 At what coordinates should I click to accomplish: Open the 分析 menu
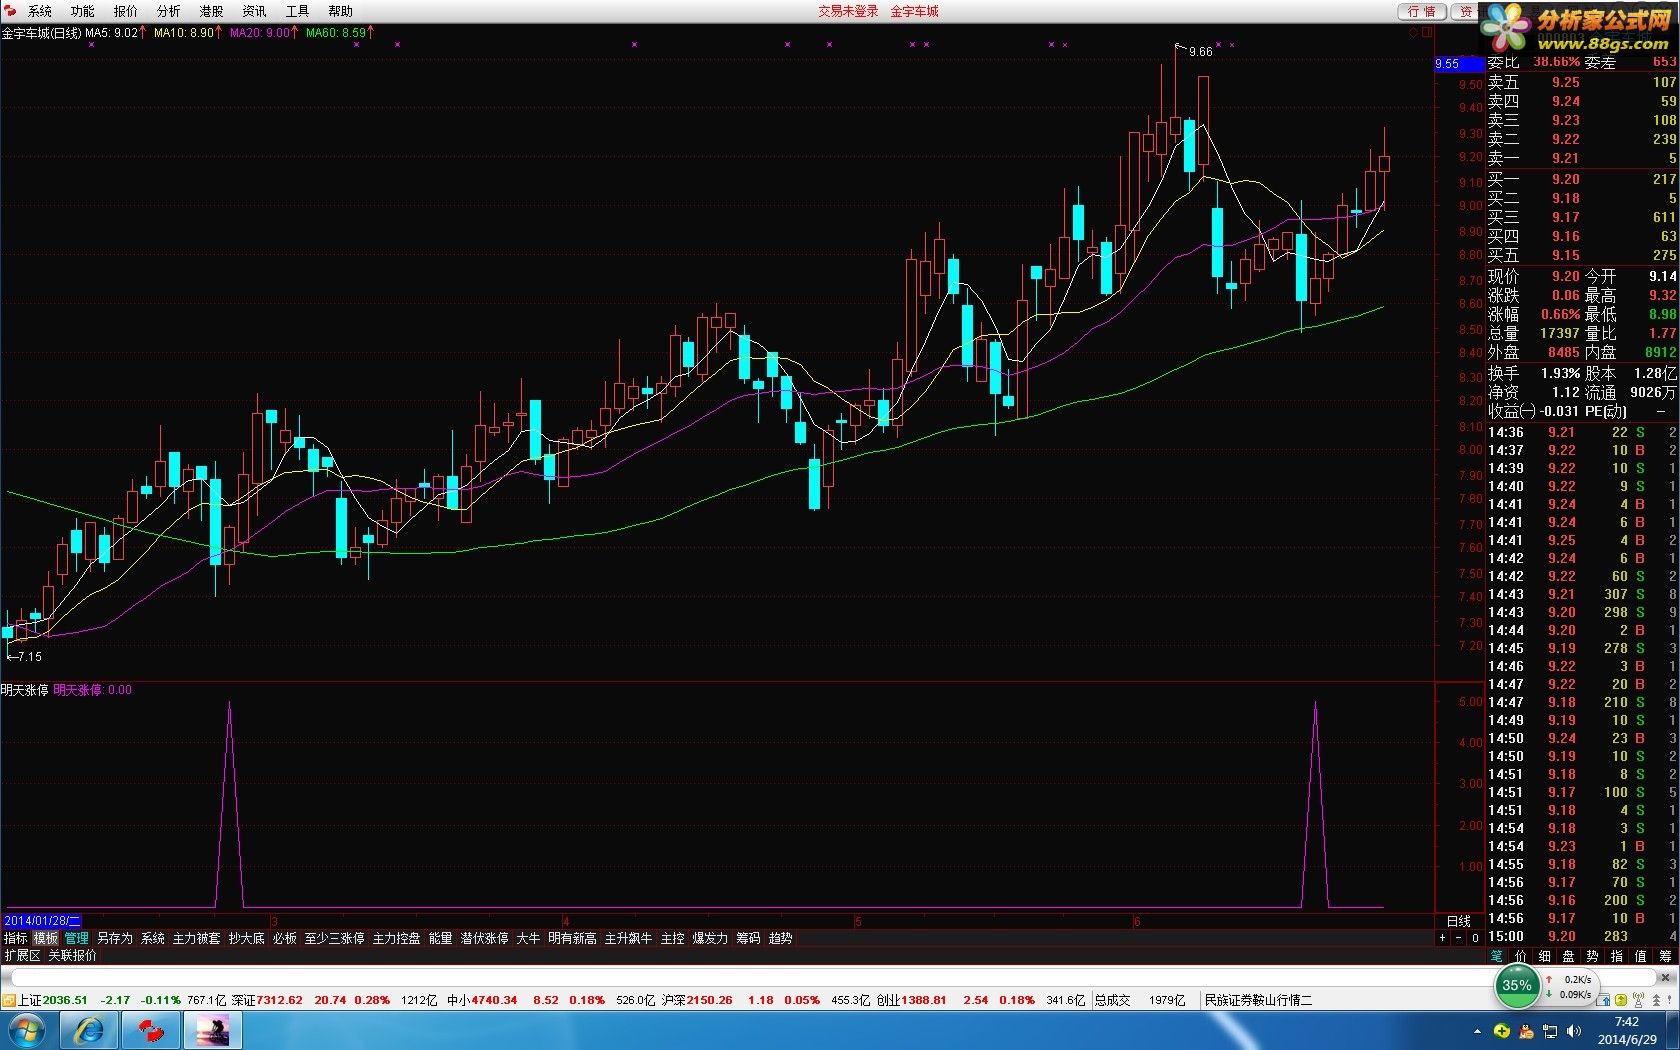pos(169,11)
